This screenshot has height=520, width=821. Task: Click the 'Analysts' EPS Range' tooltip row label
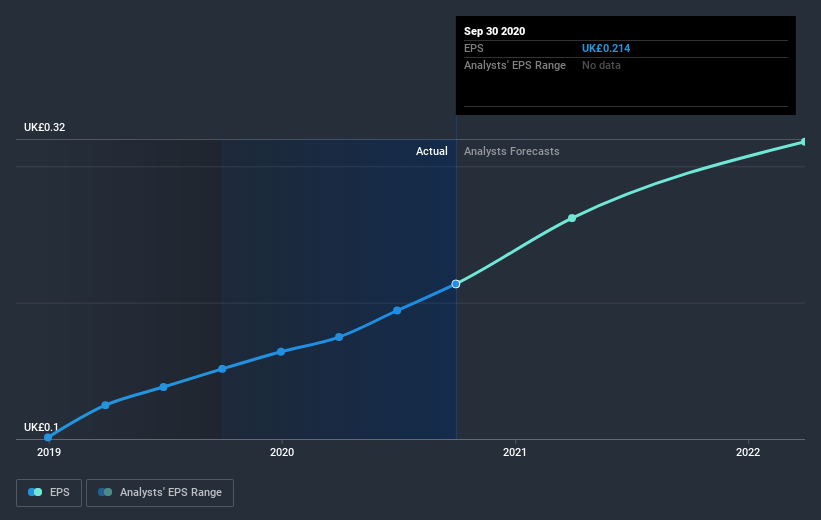(x=515, y=65)
